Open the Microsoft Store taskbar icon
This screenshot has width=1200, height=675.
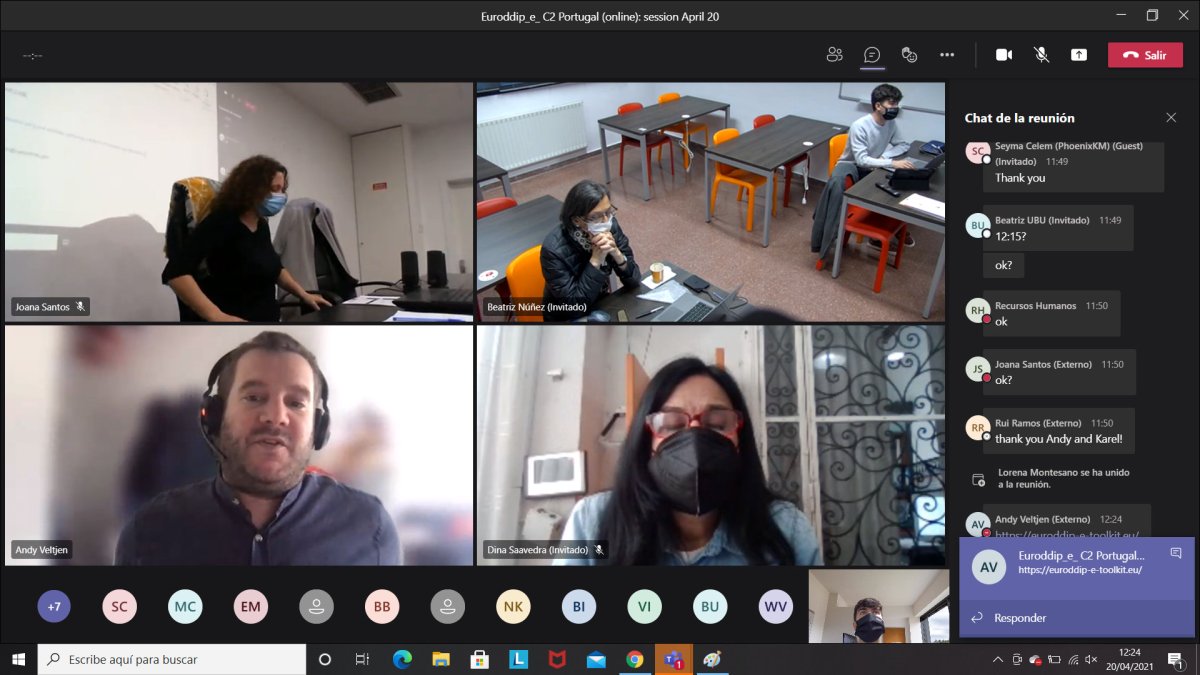pos(479,660)
